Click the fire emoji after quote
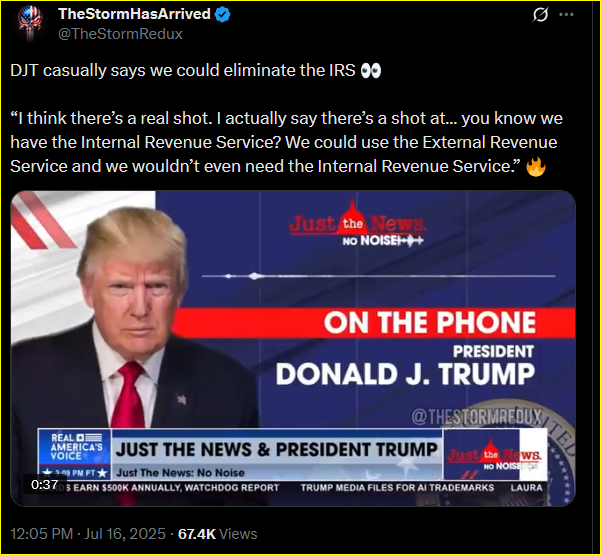Screen dimensions: 601x555 tap(536, 166)
